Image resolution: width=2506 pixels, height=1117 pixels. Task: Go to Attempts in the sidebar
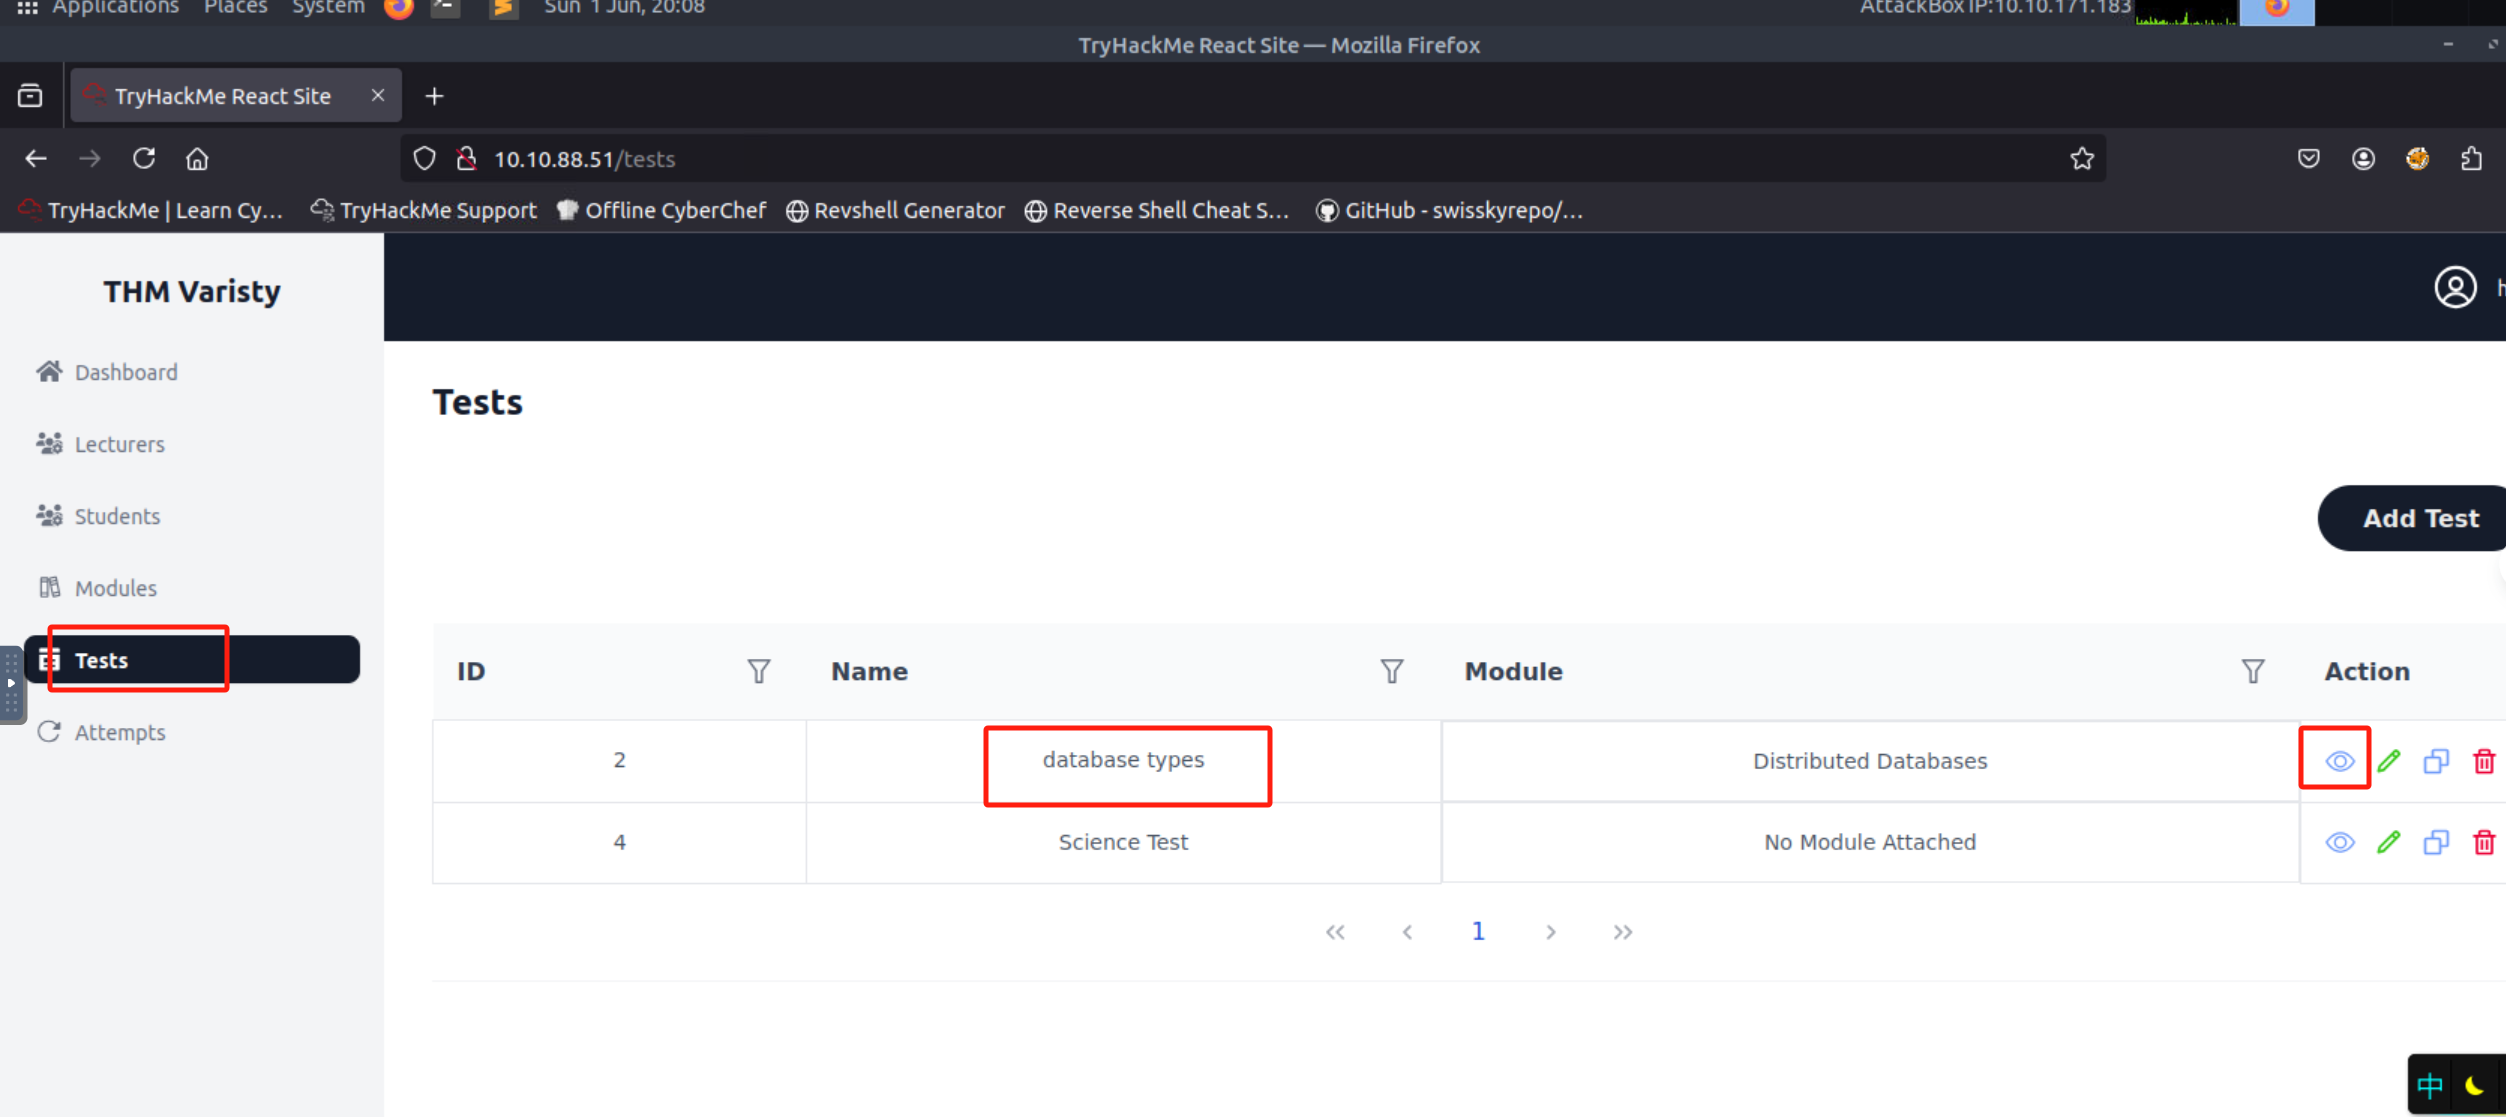coord(119,732)
